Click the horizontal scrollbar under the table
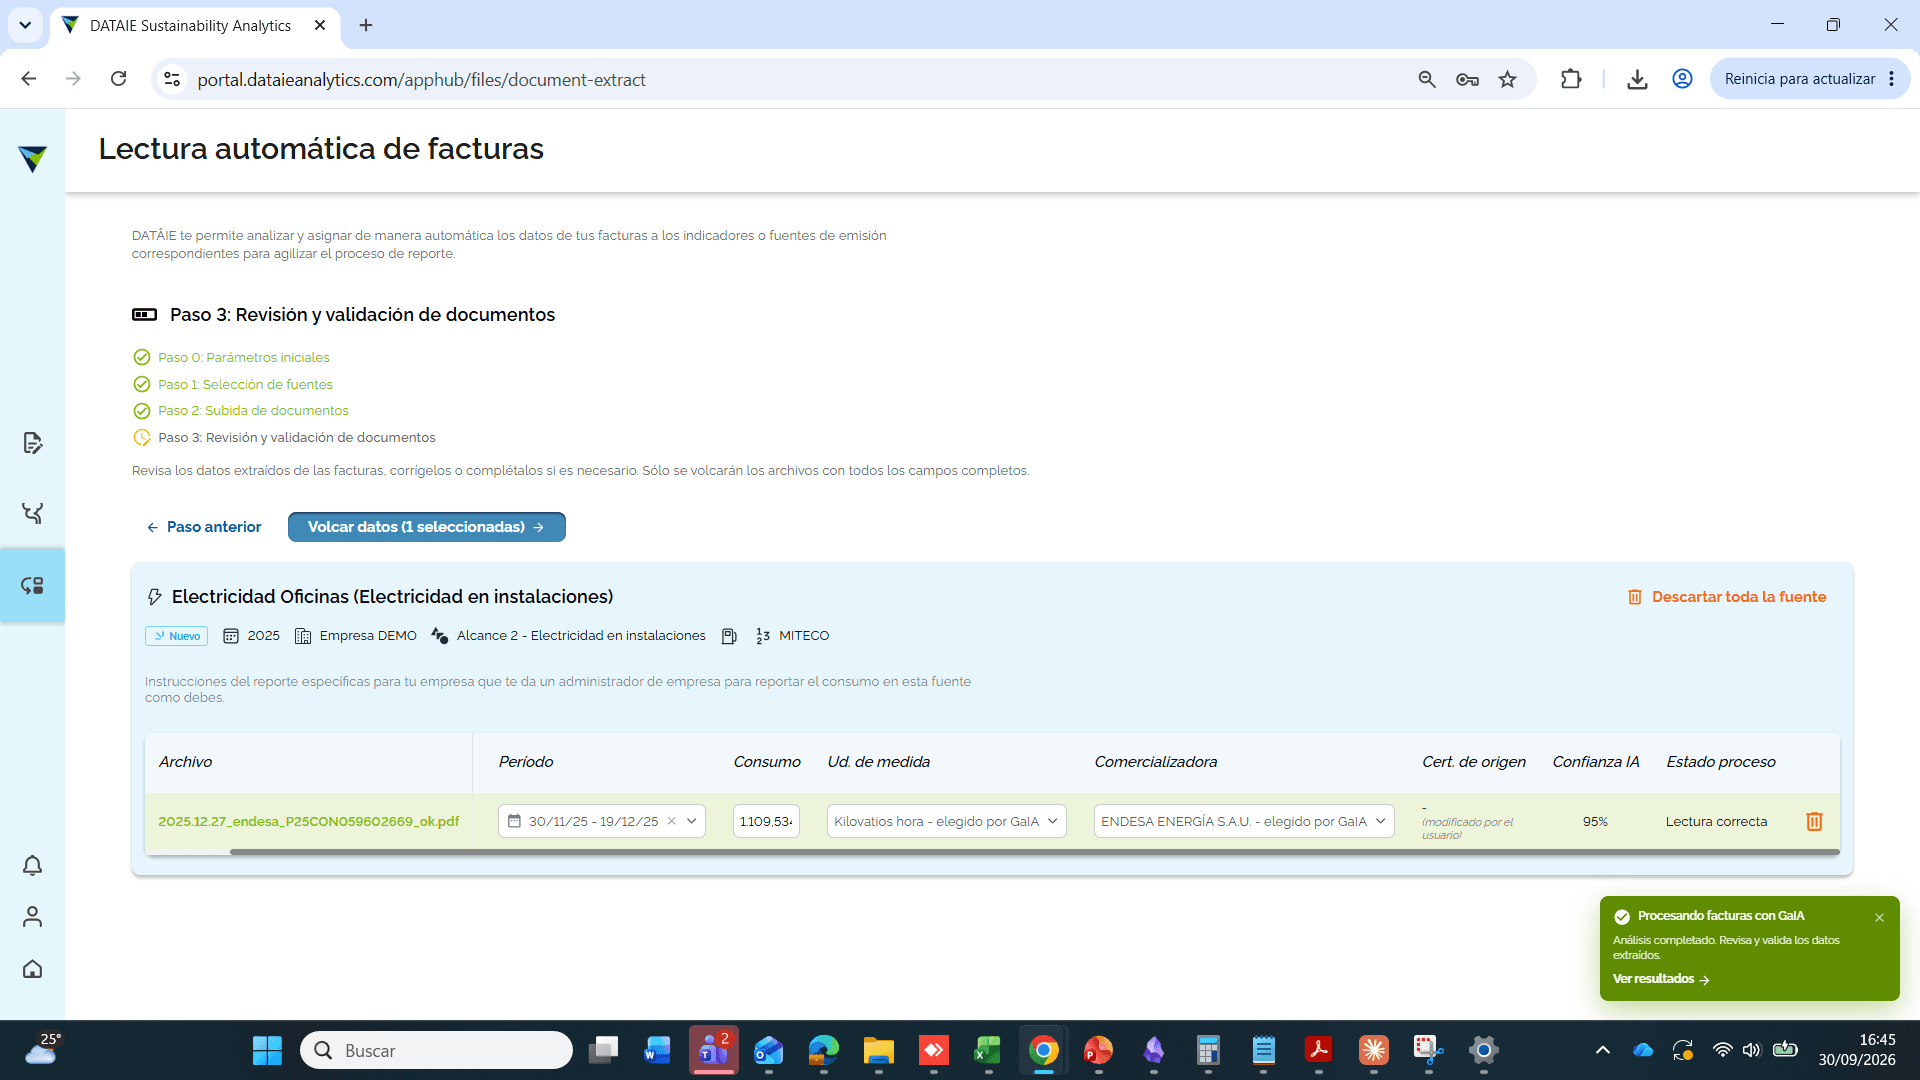 [x=1034, y=852]
